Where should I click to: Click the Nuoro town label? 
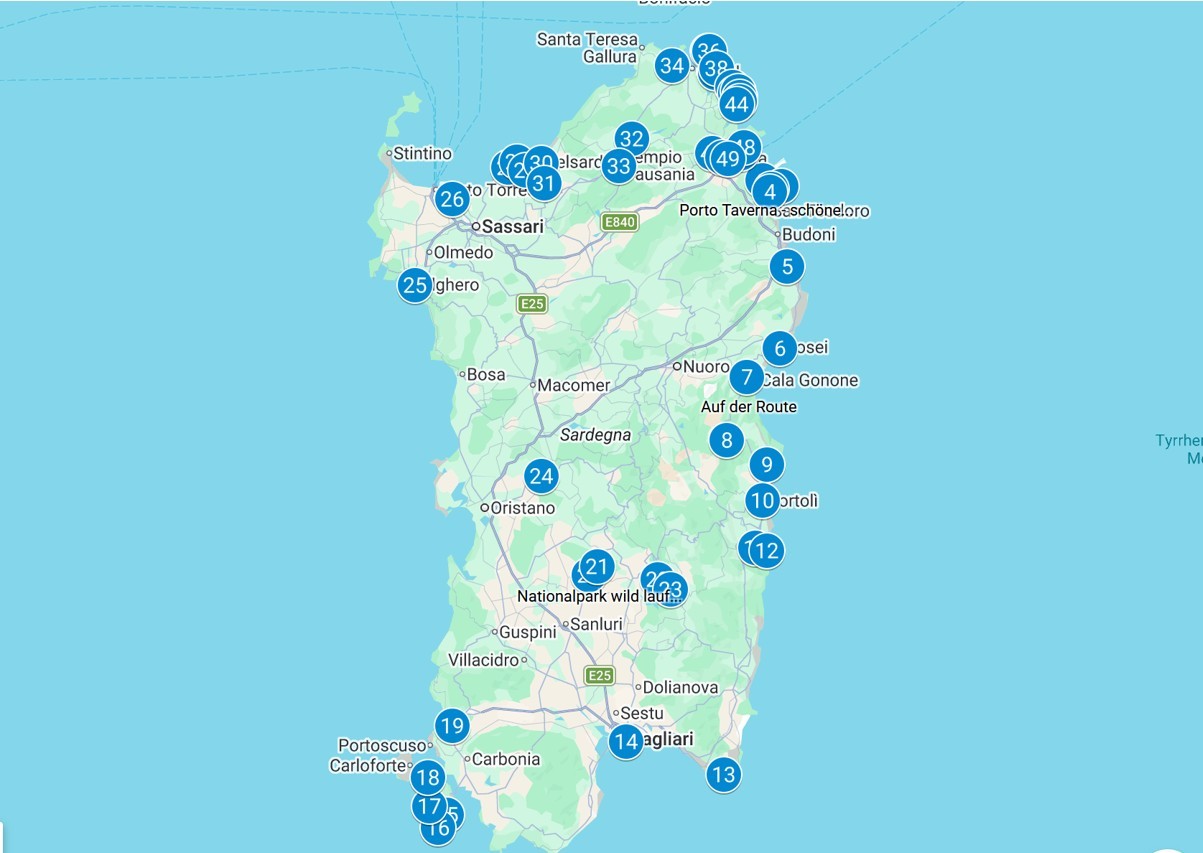click(706, 367)
